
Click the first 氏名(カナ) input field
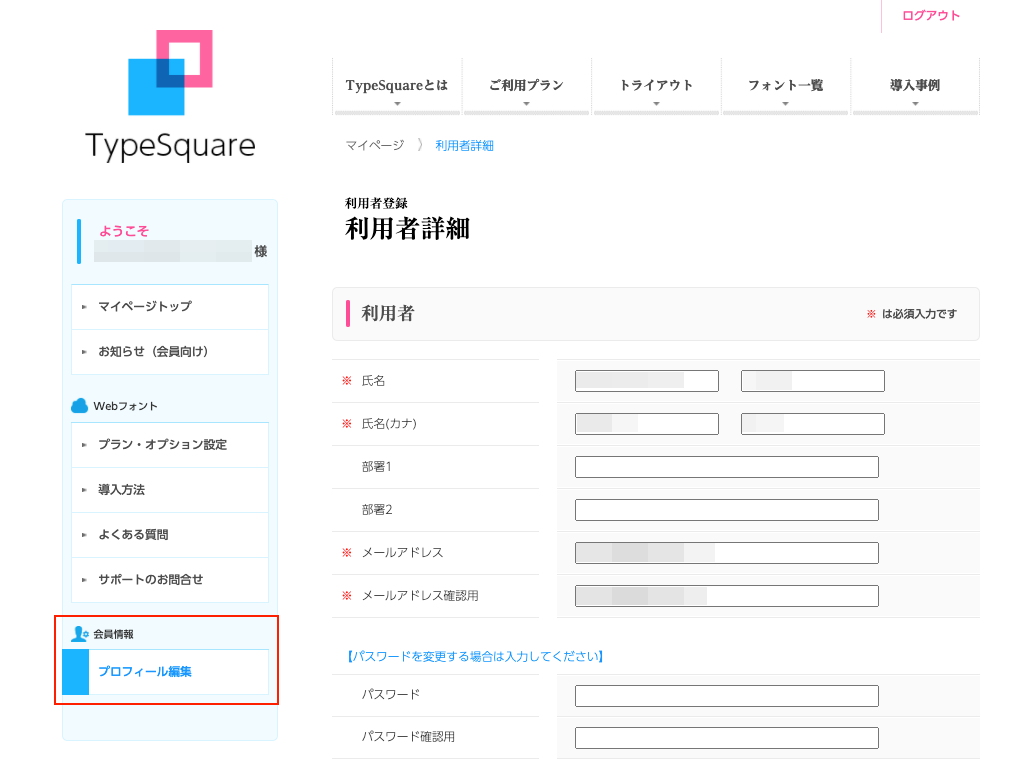(647, 424)
